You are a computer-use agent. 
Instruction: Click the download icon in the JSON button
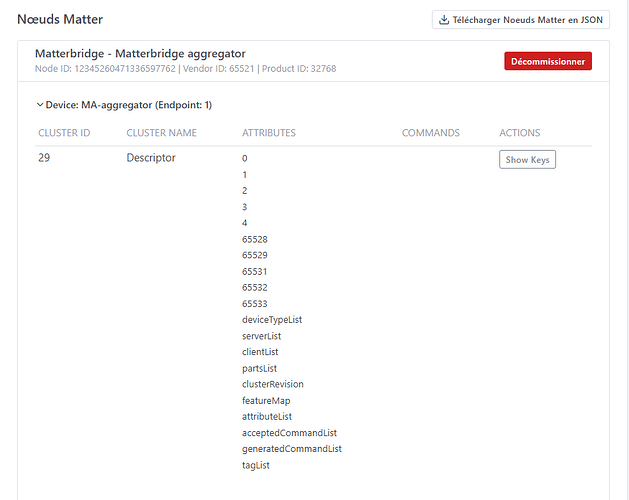click(x=444, y=19)
